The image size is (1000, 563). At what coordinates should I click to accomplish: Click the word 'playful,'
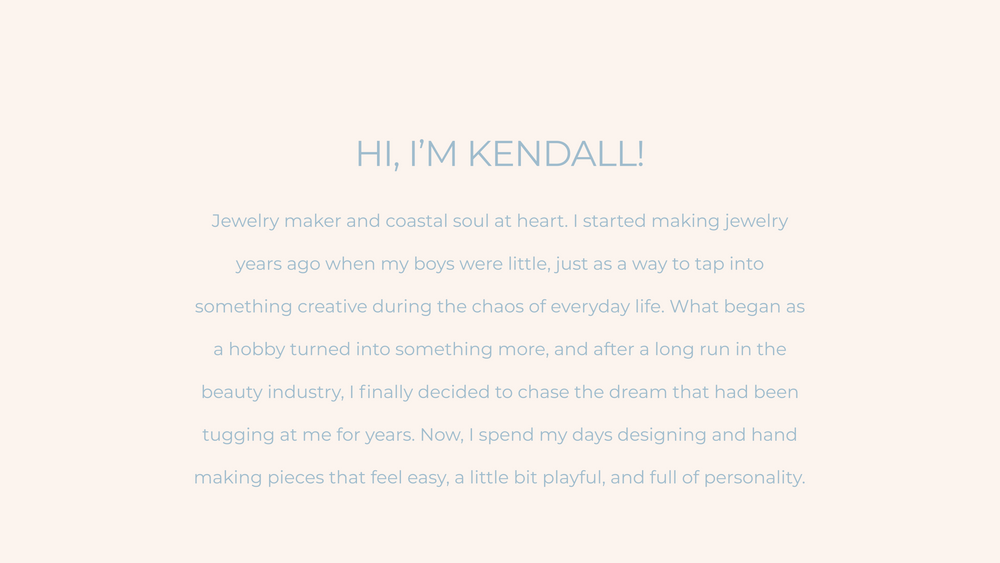coord(573,478)
